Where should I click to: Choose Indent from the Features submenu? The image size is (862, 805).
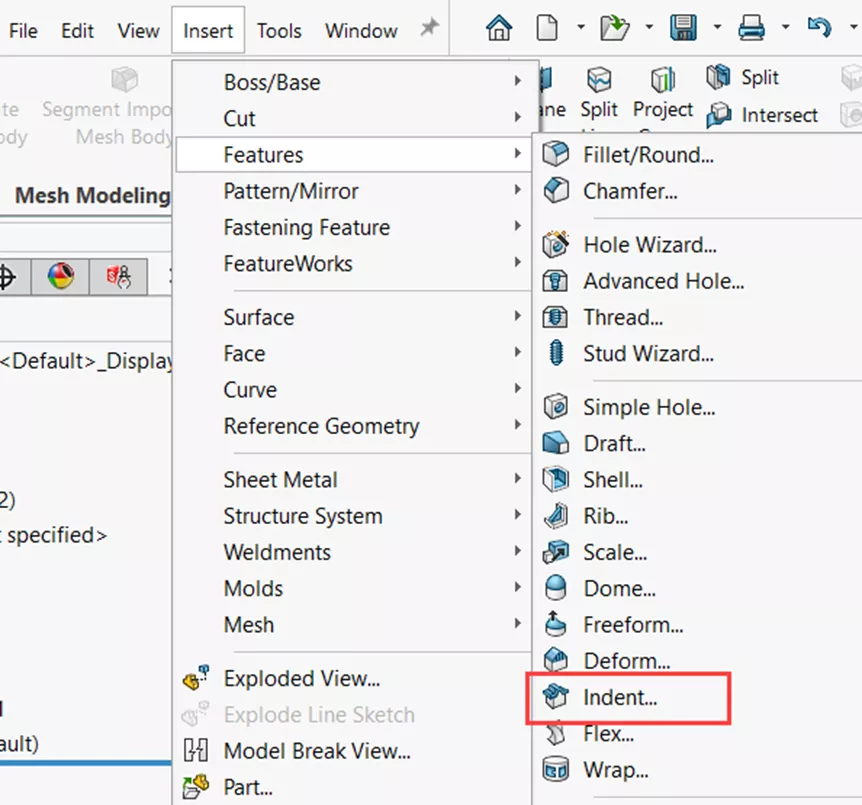click(x=620, y=698)
